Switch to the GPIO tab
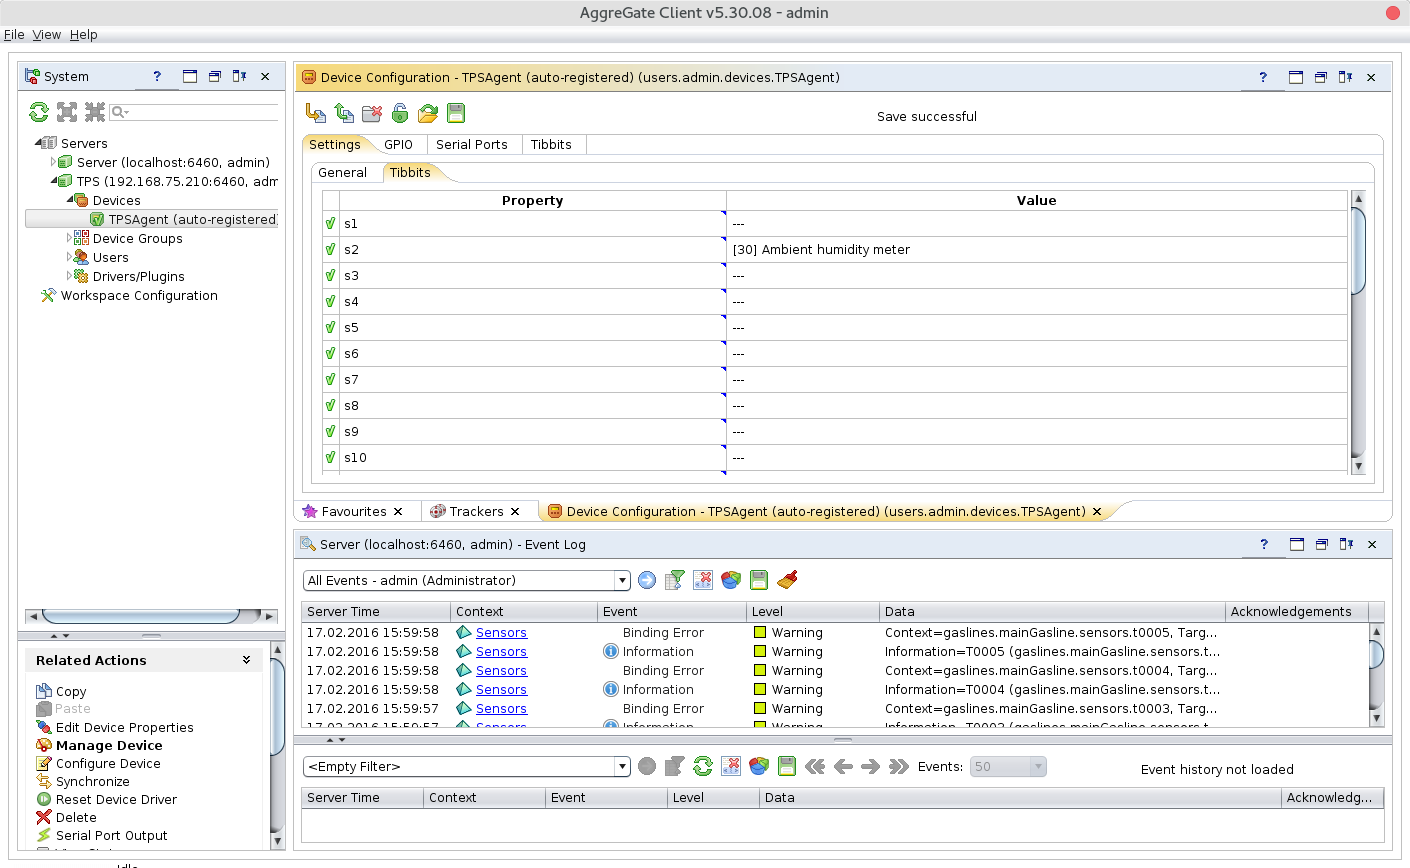The width and height of the screenshot is (1410, 868). click(398, 144)
